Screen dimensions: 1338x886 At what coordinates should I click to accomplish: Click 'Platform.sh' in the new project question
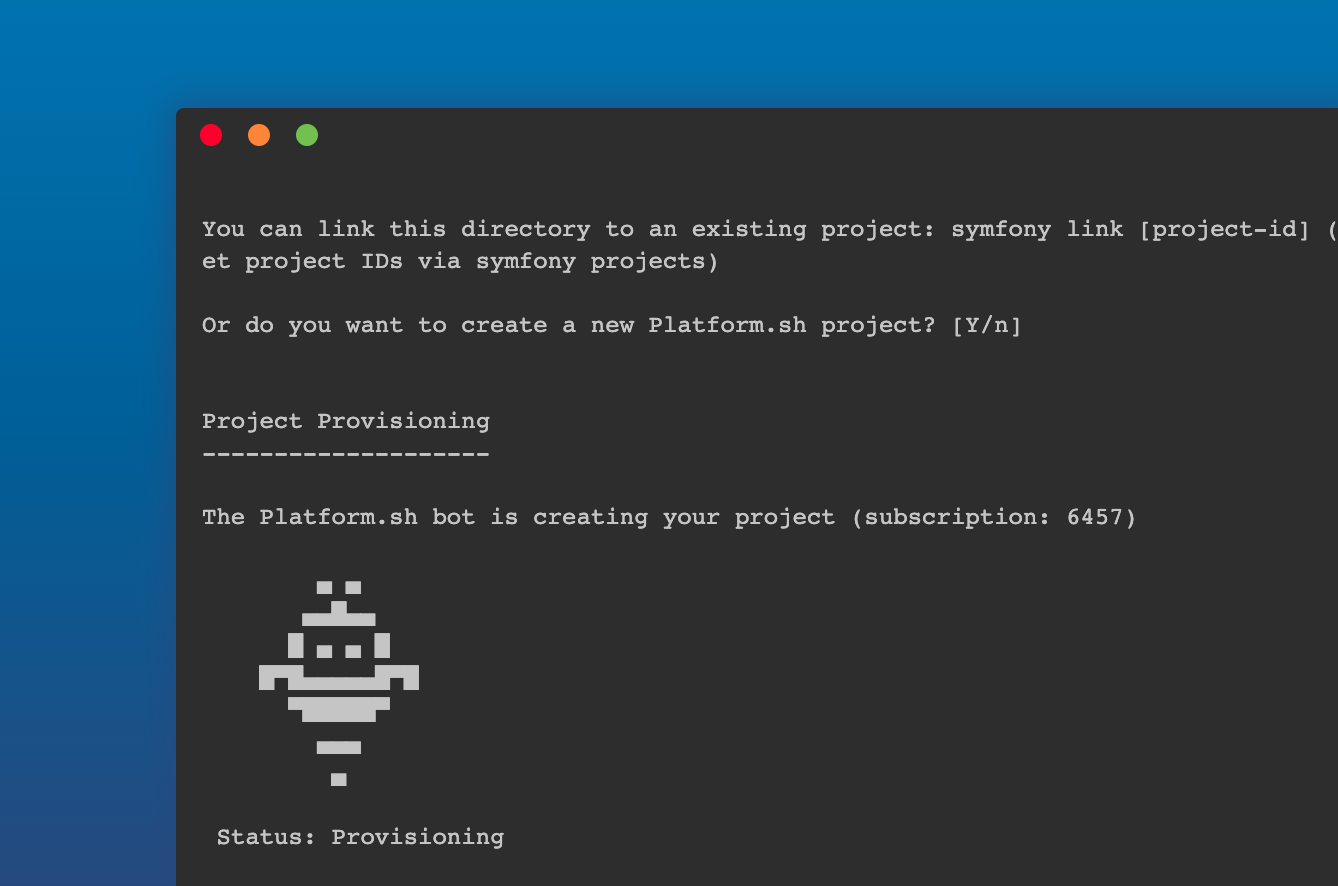pos(727,325)
